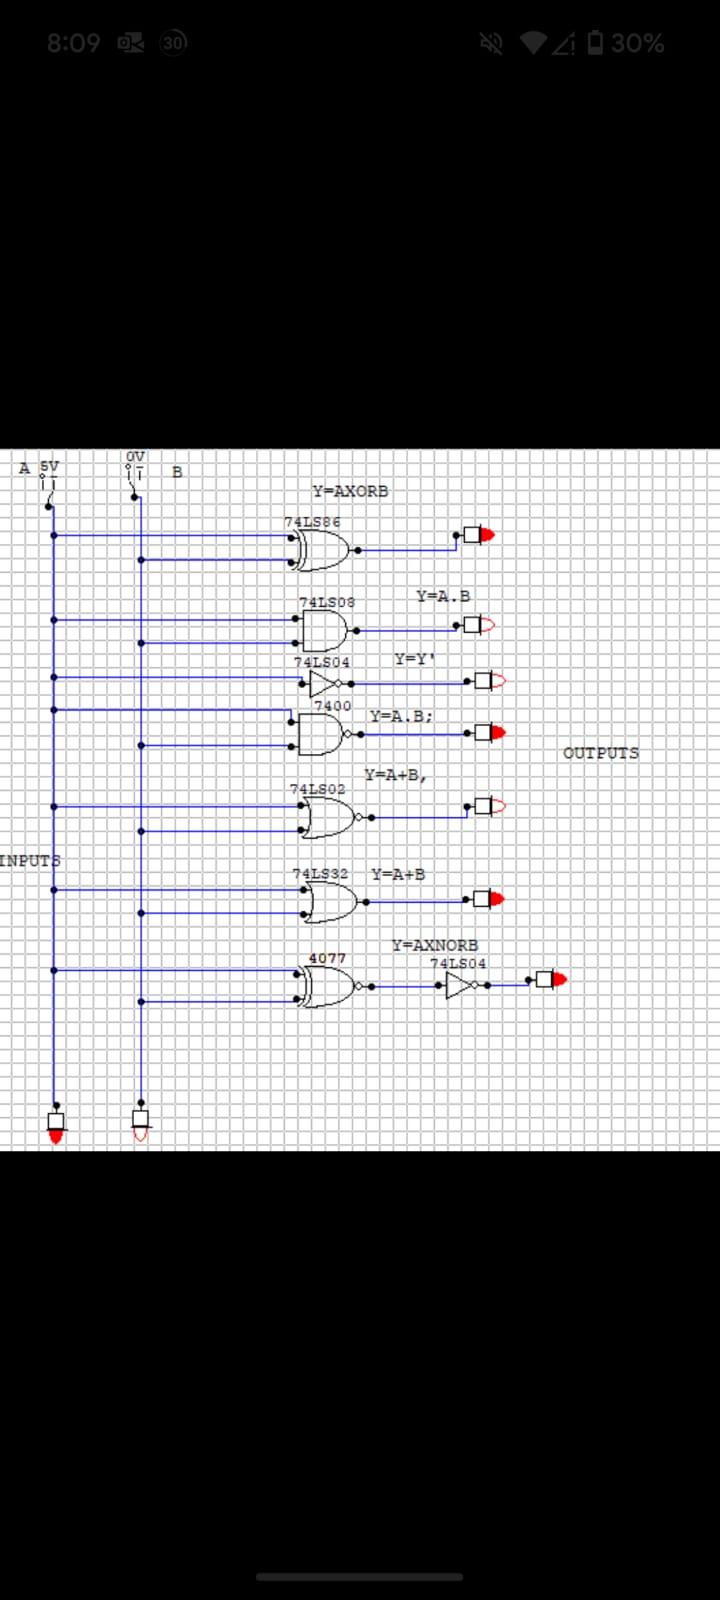Click the 7400 part label
Image resolution: width=720 pixels, height=1600 pixels.
[333, 706]
